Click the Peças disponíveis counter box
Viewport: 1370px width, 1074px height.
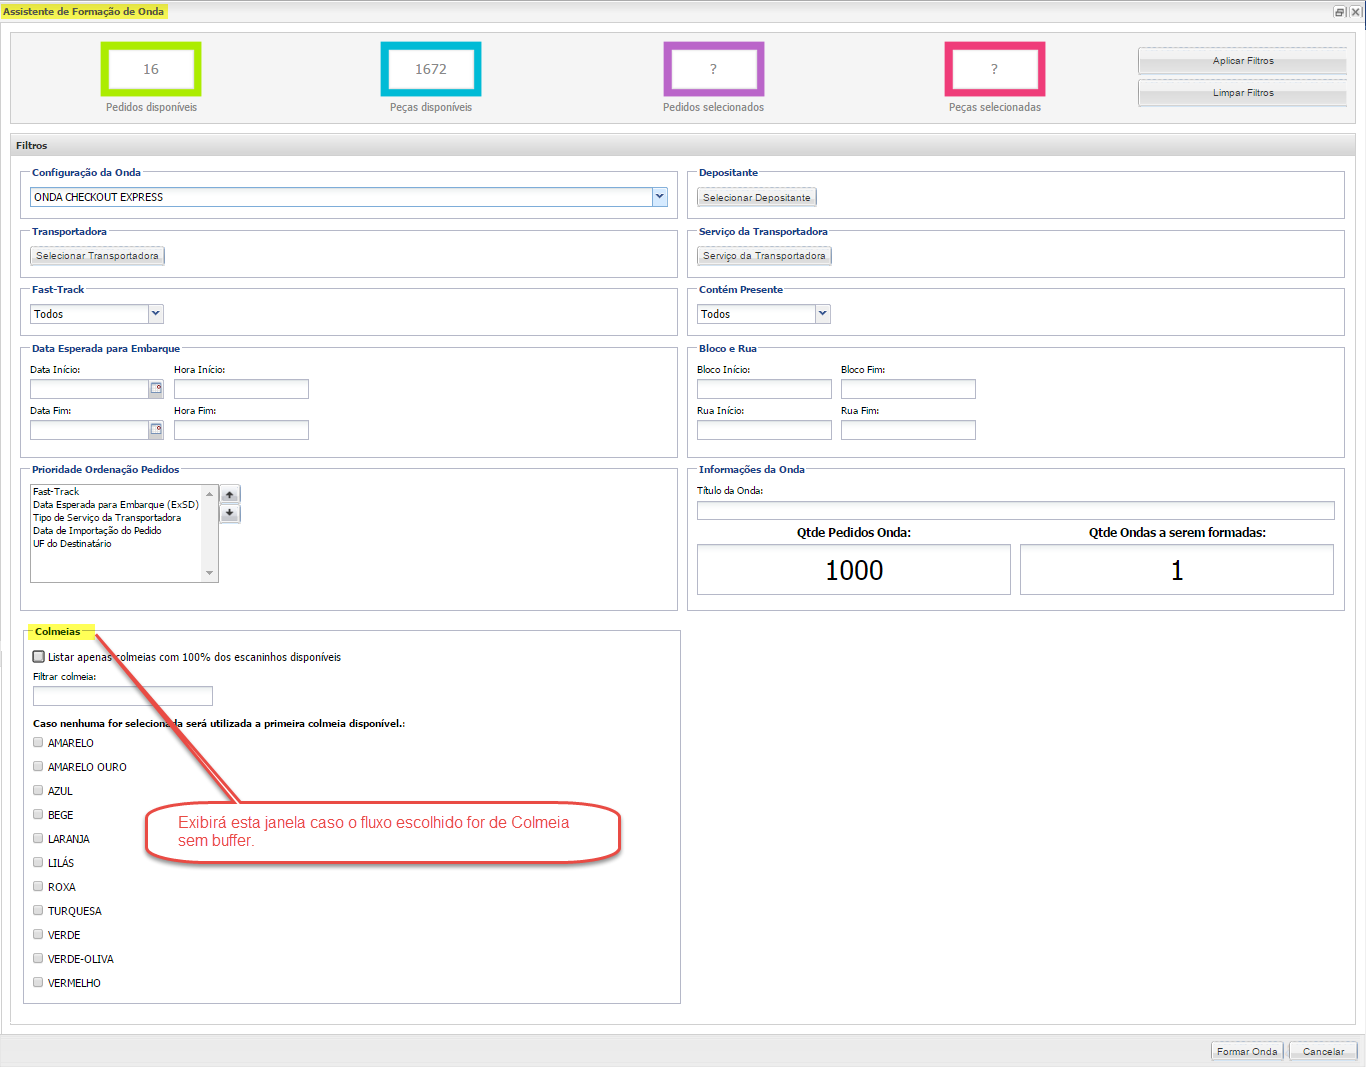coord(431,69)
